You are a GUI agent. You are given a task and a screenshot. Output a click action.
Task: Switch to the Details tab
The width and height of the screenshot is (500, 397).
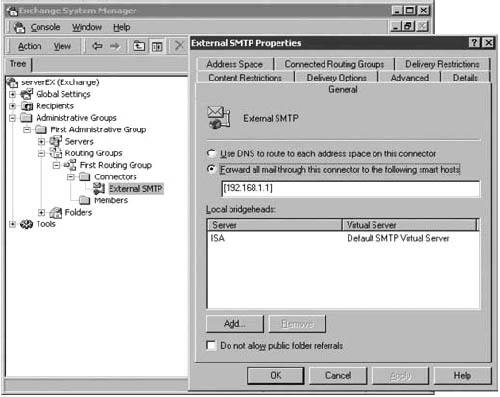(465, 78)
